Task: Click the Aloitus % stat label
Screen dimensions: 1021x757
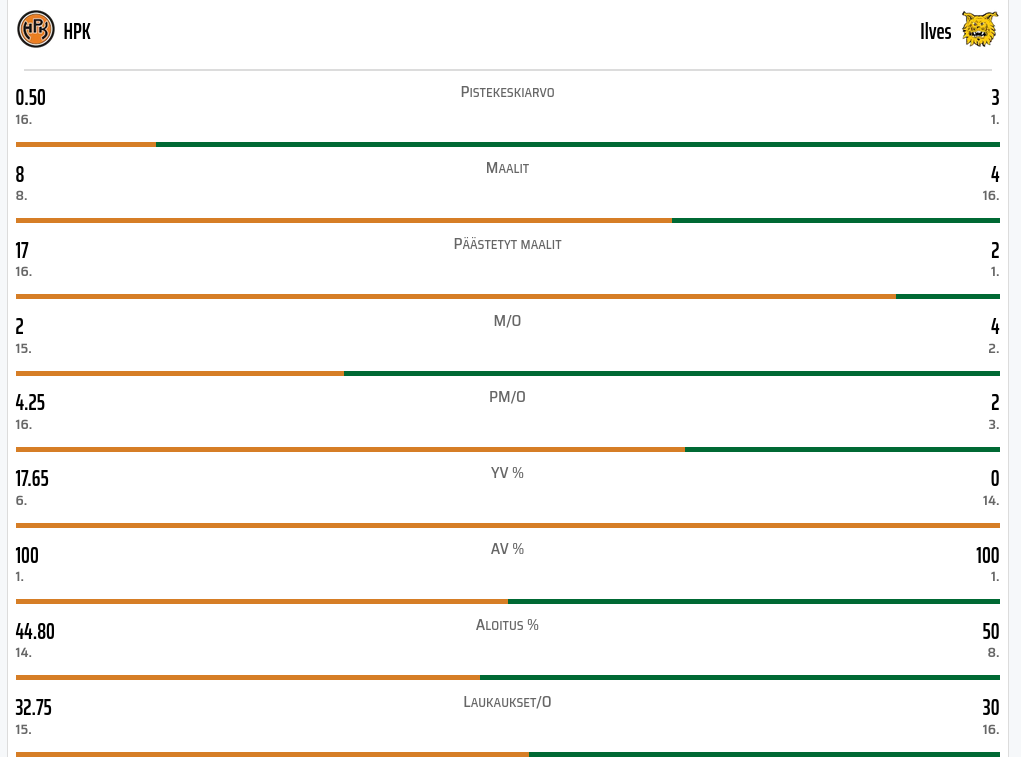Action: (507, 625)
